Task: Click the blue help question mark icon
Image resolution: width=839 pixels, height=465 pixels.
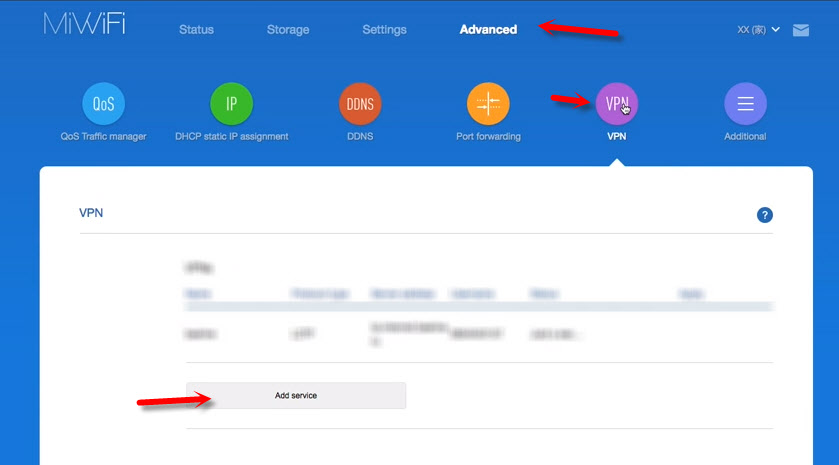Action: click(x=765, y=215)
